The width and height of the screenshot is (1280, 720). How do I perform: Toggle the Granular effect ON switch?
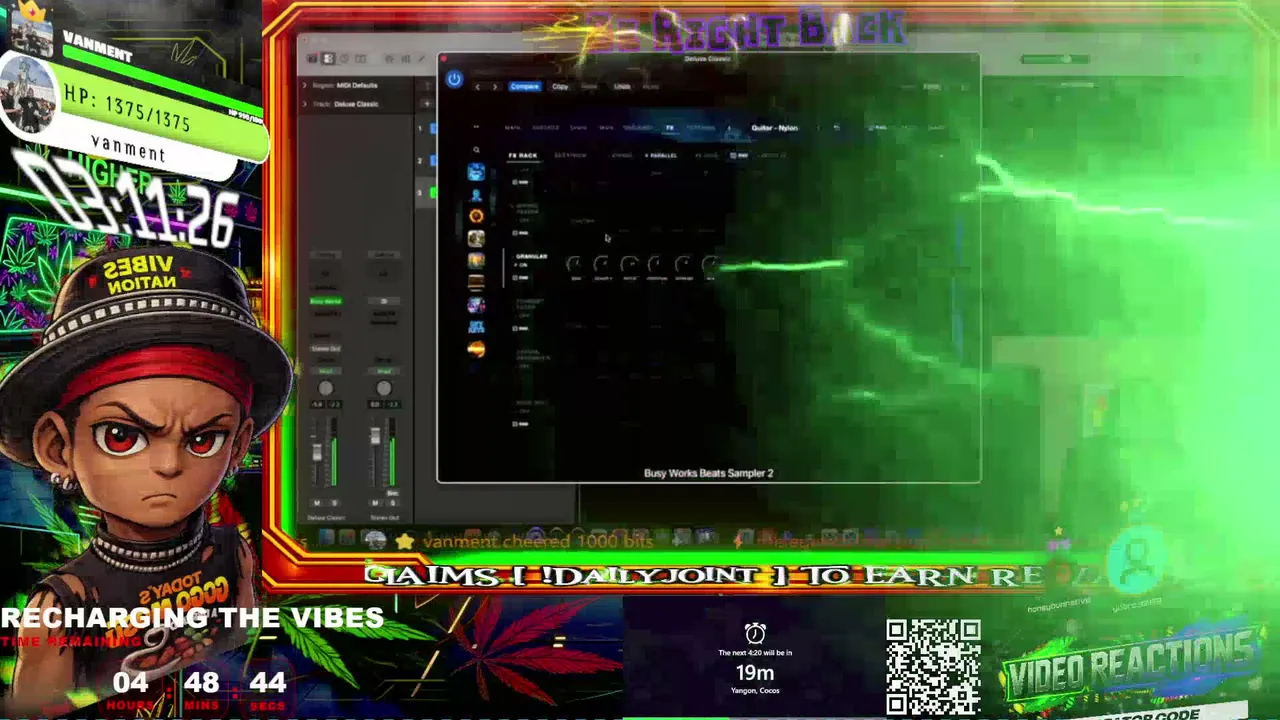[521, 265]
